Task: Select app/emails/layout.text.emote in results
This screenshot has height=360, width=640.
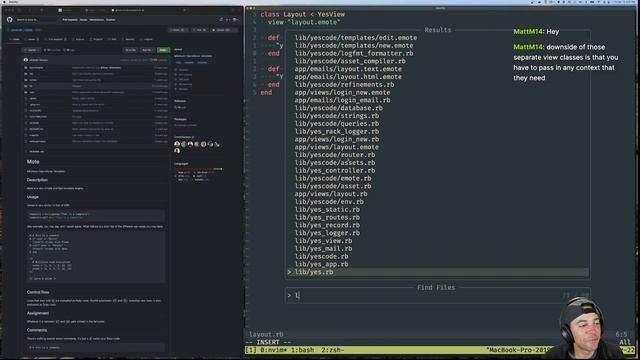Action: [x=348, y=69]
